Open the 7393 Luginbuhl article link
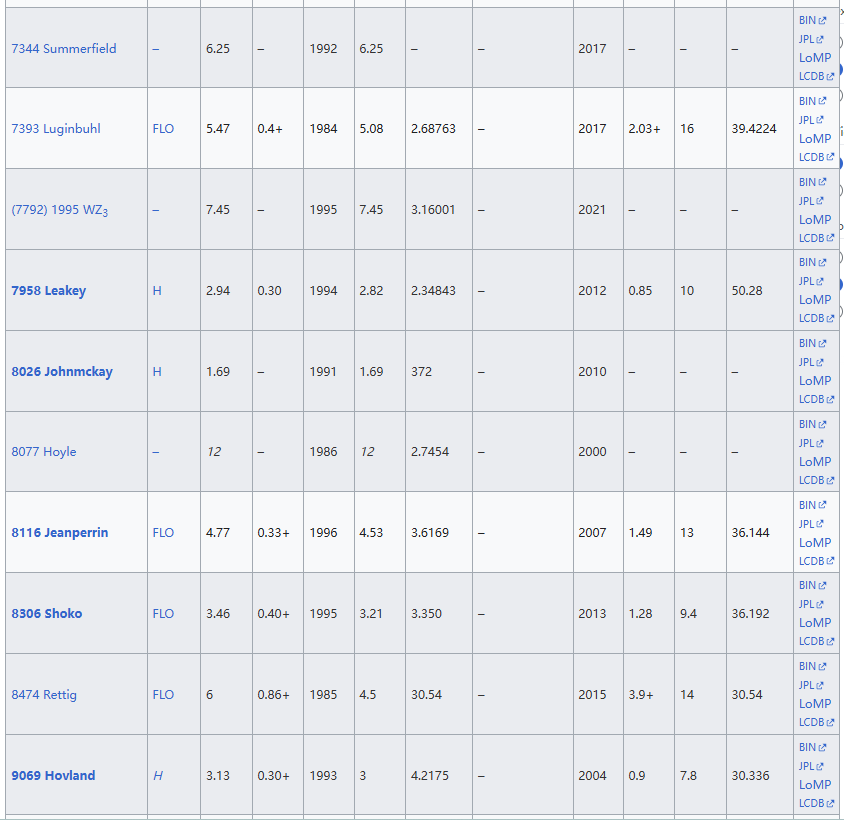This screenshot has width=844, height=820. pyautogui.click(x=56, y=129)
